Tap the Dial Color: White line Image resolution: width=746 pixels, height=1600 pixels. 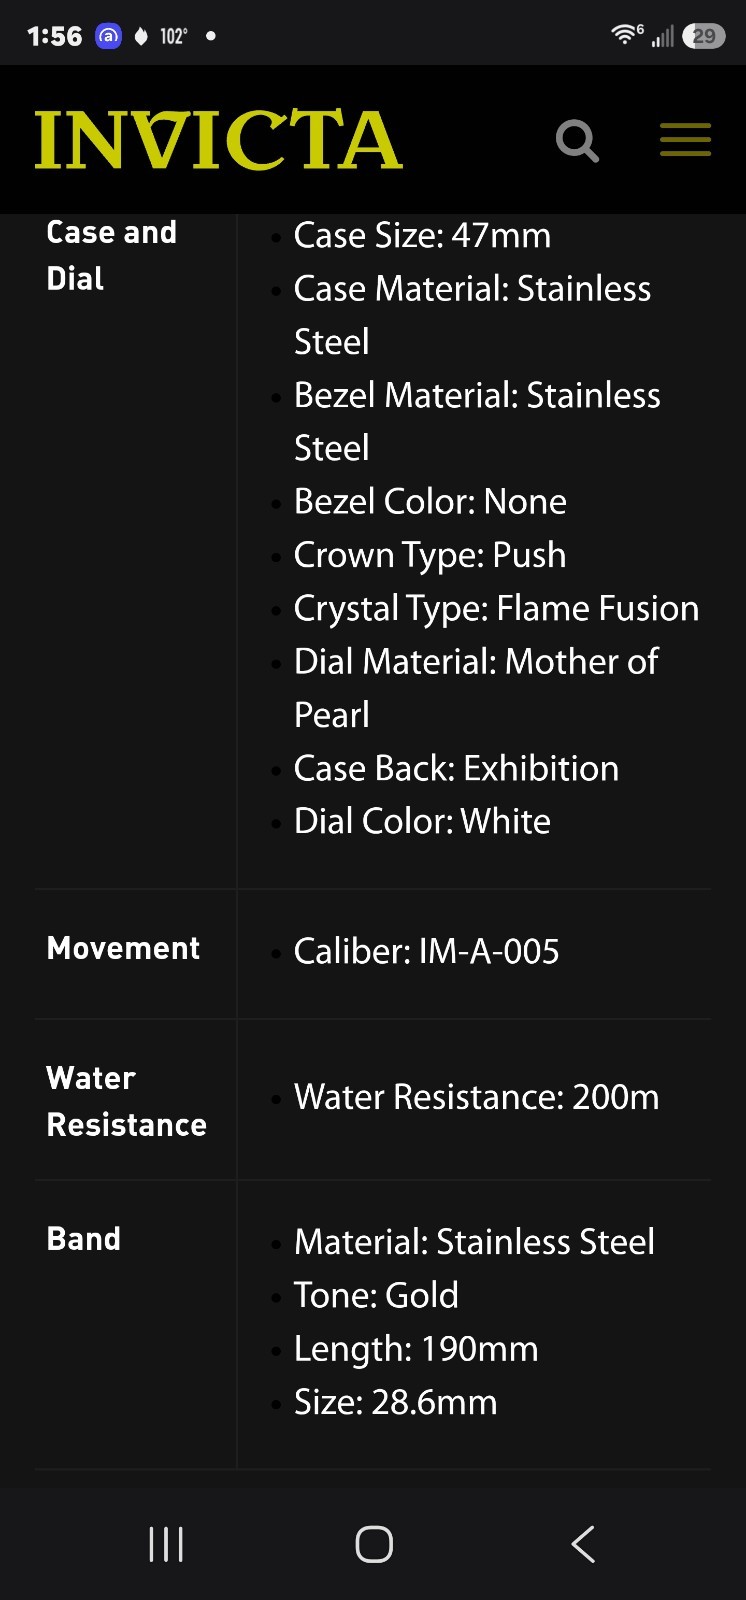pyautogui.click(x=422, y=822)
